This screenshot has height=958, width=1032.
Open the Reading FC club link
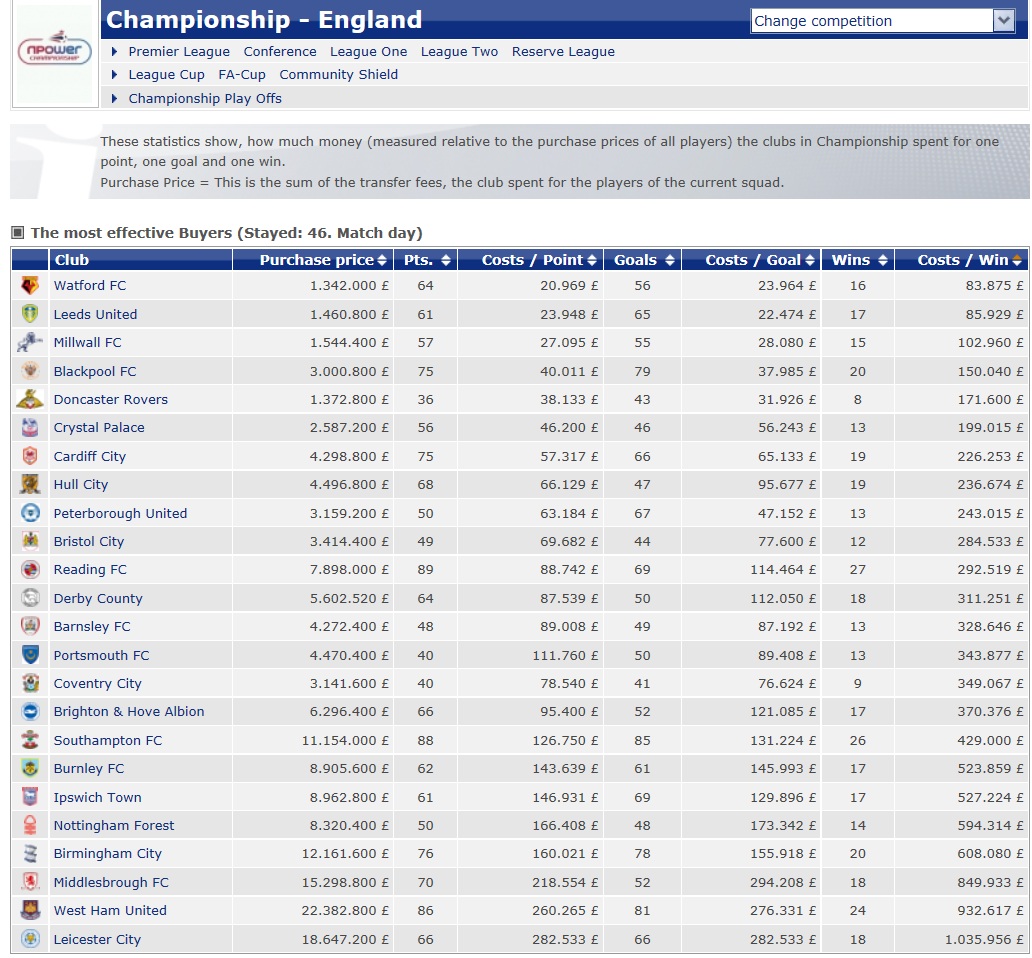[90, 570]
